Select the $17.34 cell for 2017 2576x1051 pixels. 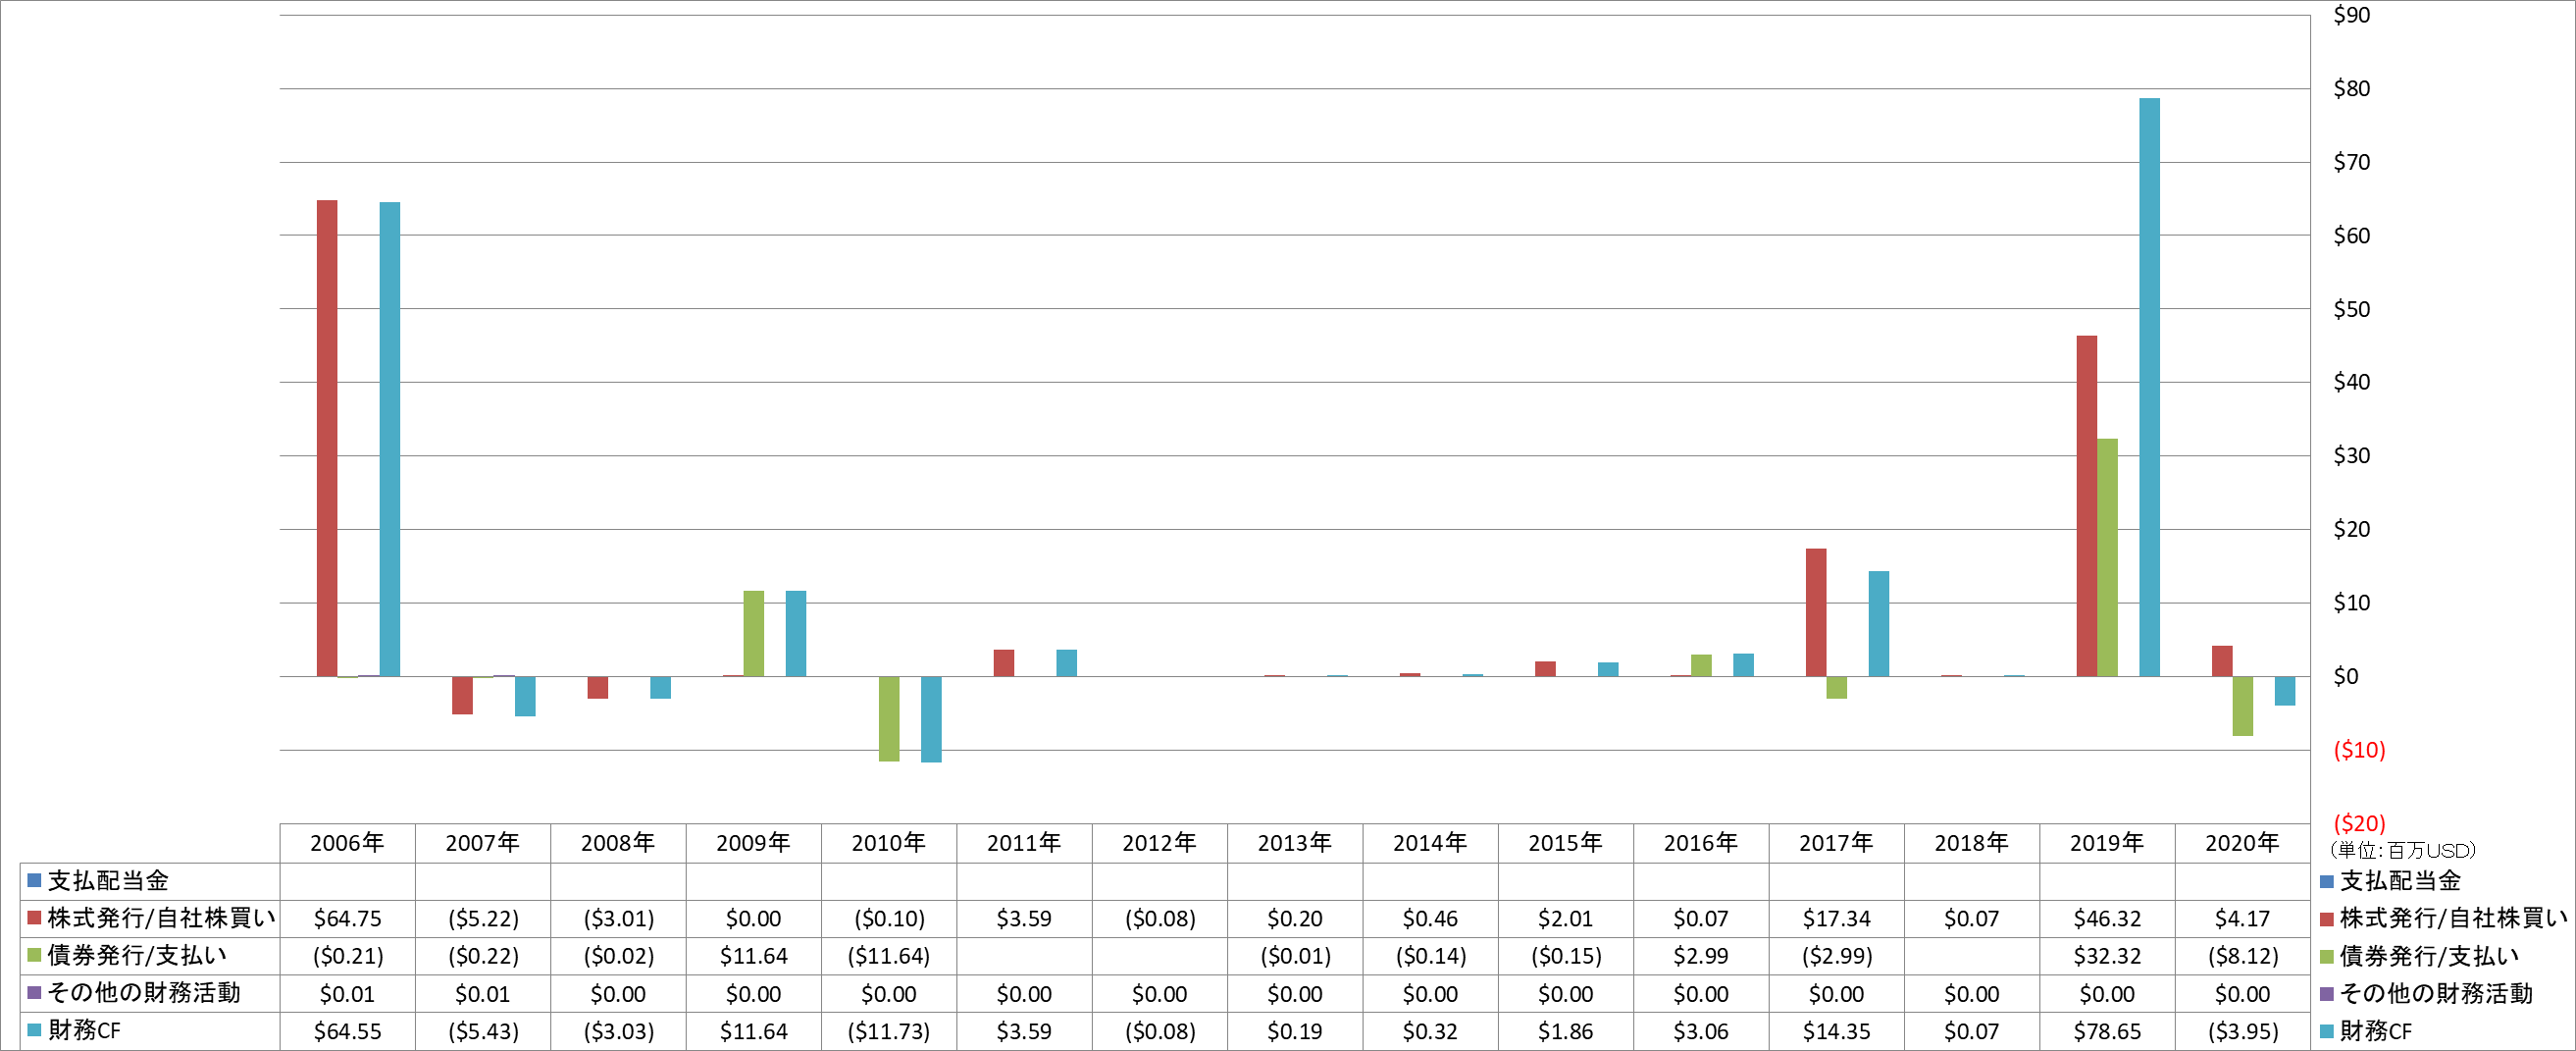pyautogui.click(x=1836, y=918)
